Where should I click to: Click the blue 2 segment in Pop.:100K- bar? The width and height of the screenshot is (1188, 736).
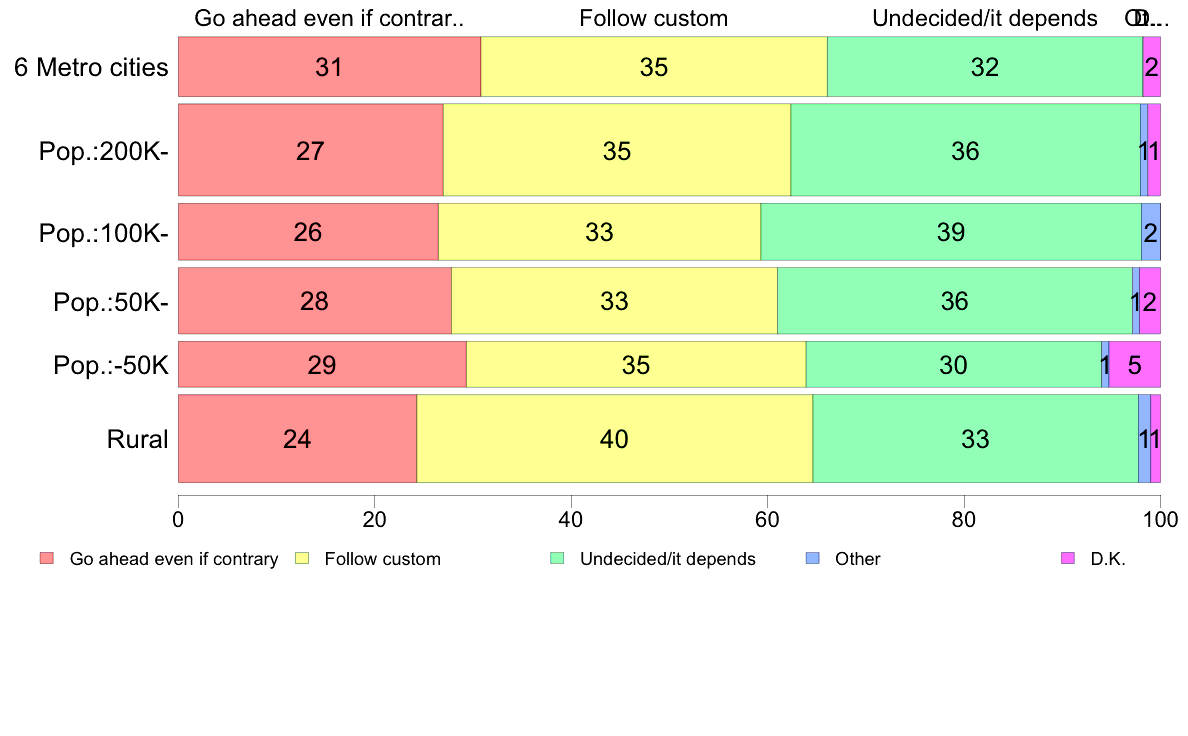[x=1151, y=232]
